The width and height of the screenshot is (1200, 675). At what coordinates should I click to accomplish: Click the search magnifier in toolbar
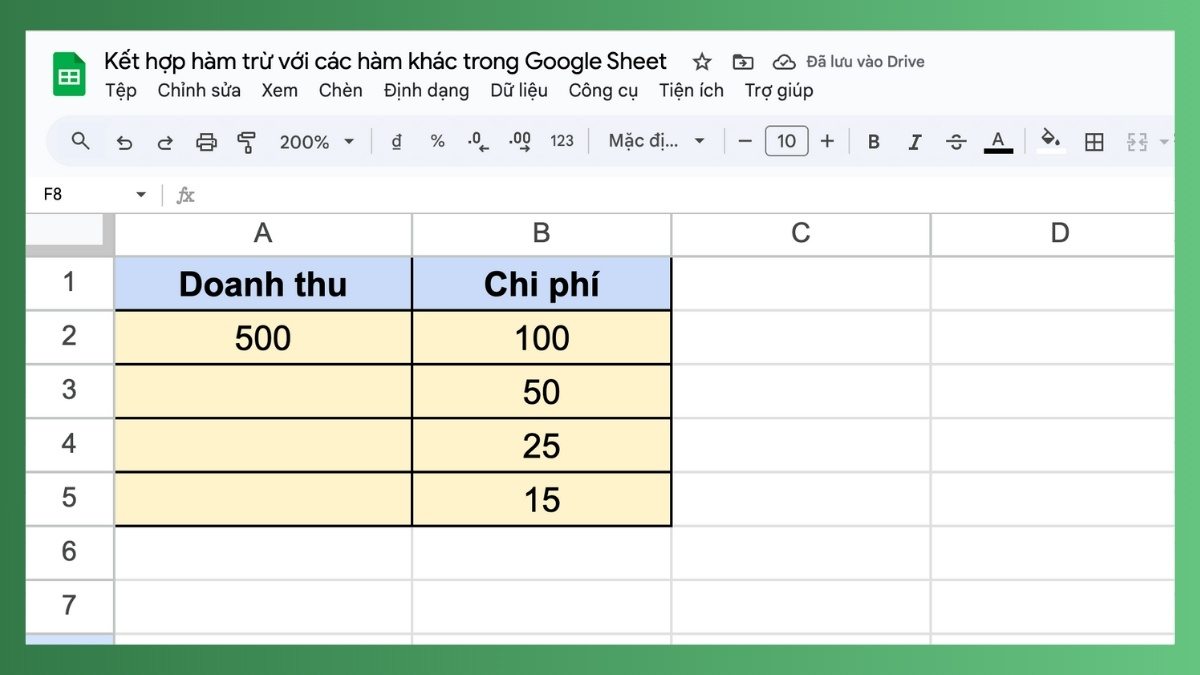coord(81,142)
